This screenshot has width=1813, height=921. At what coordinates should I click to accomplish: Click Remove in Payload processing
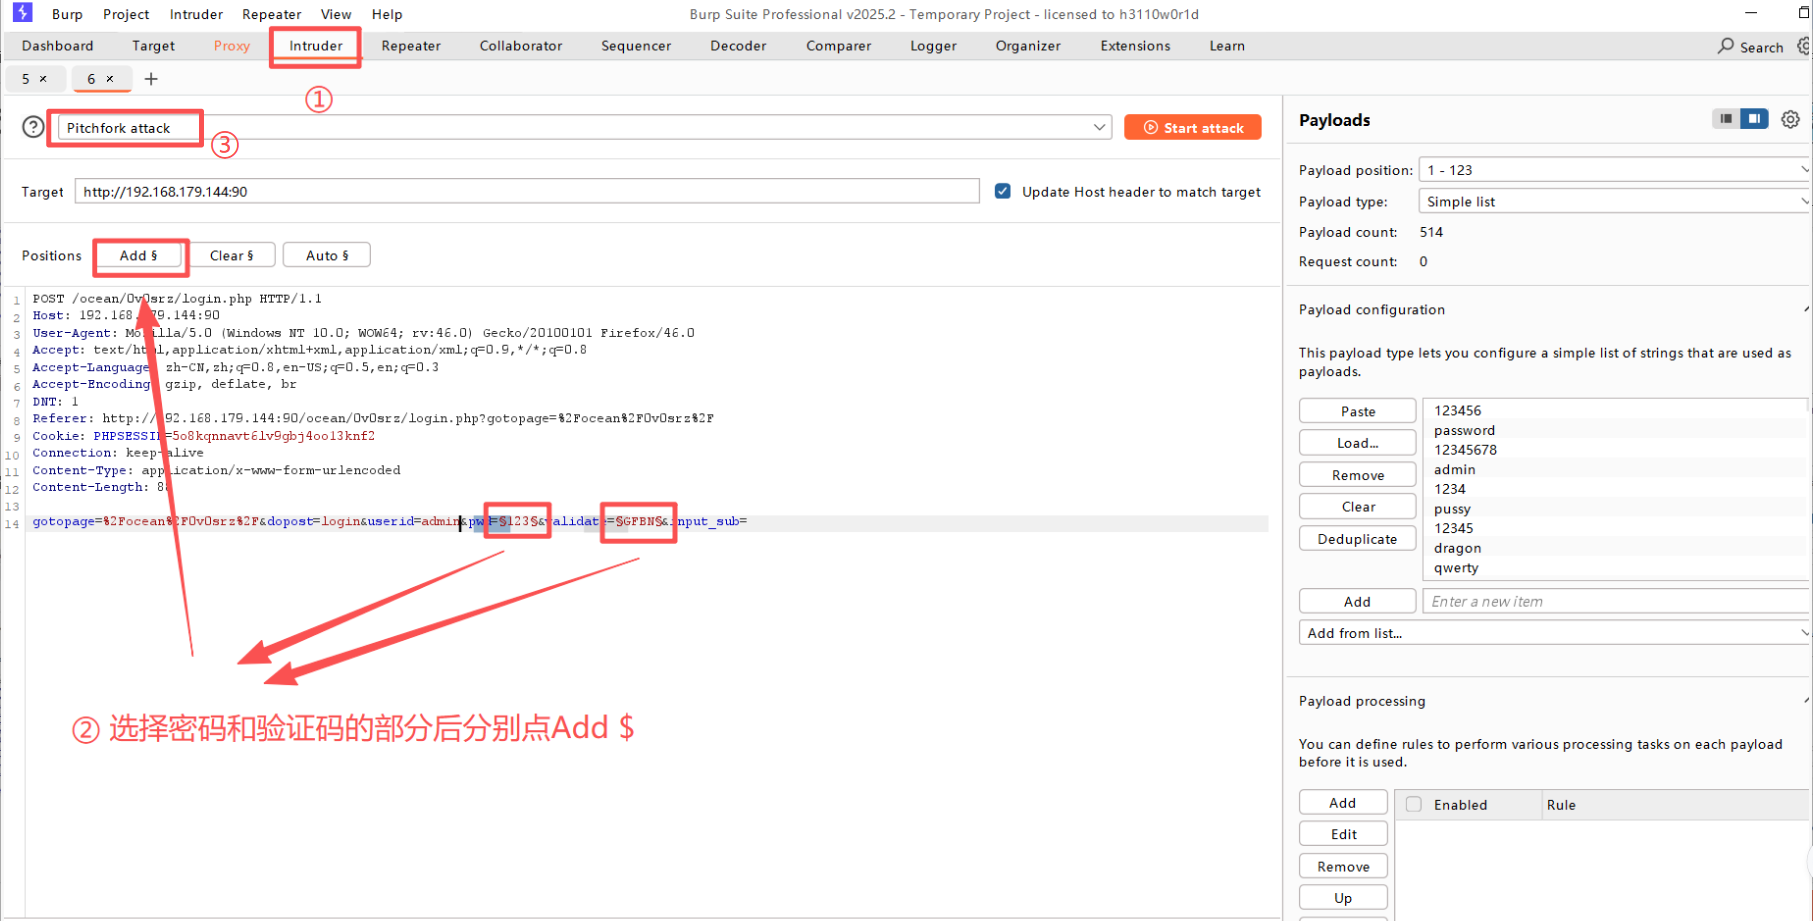tap(1343, 866)
